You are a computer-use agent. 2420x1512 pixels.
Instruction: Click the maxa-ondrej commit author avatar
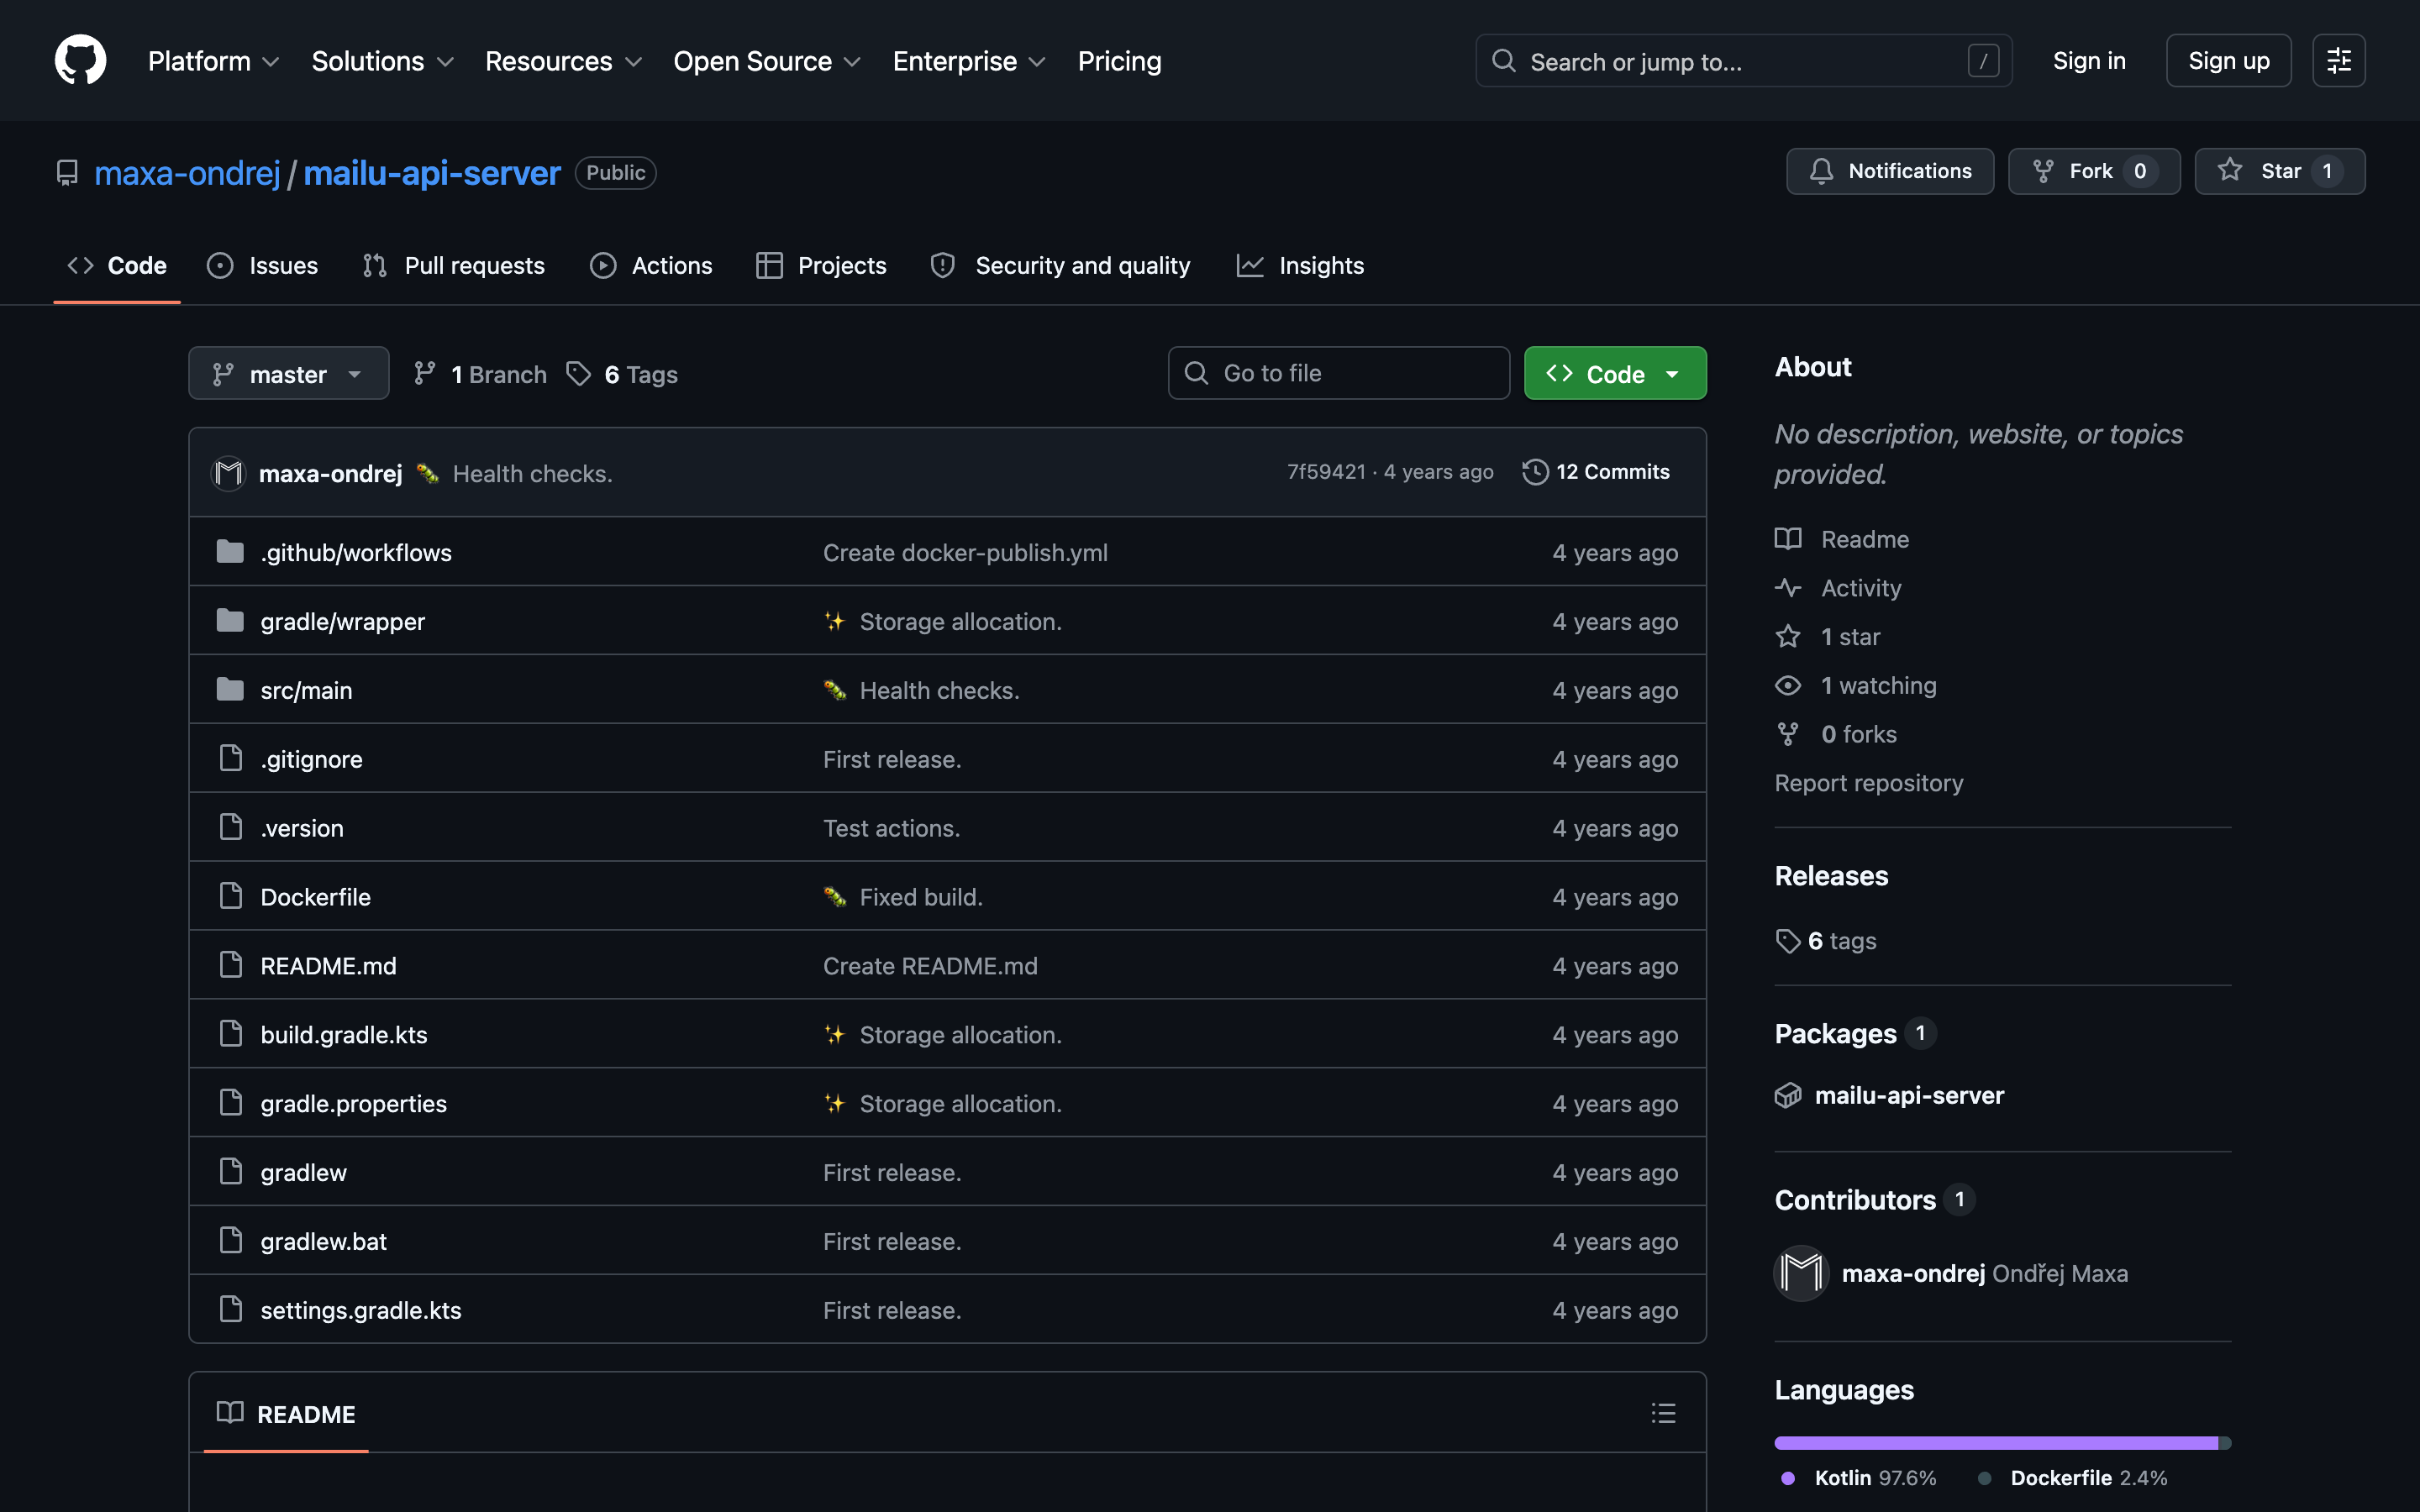pos(229,473)
